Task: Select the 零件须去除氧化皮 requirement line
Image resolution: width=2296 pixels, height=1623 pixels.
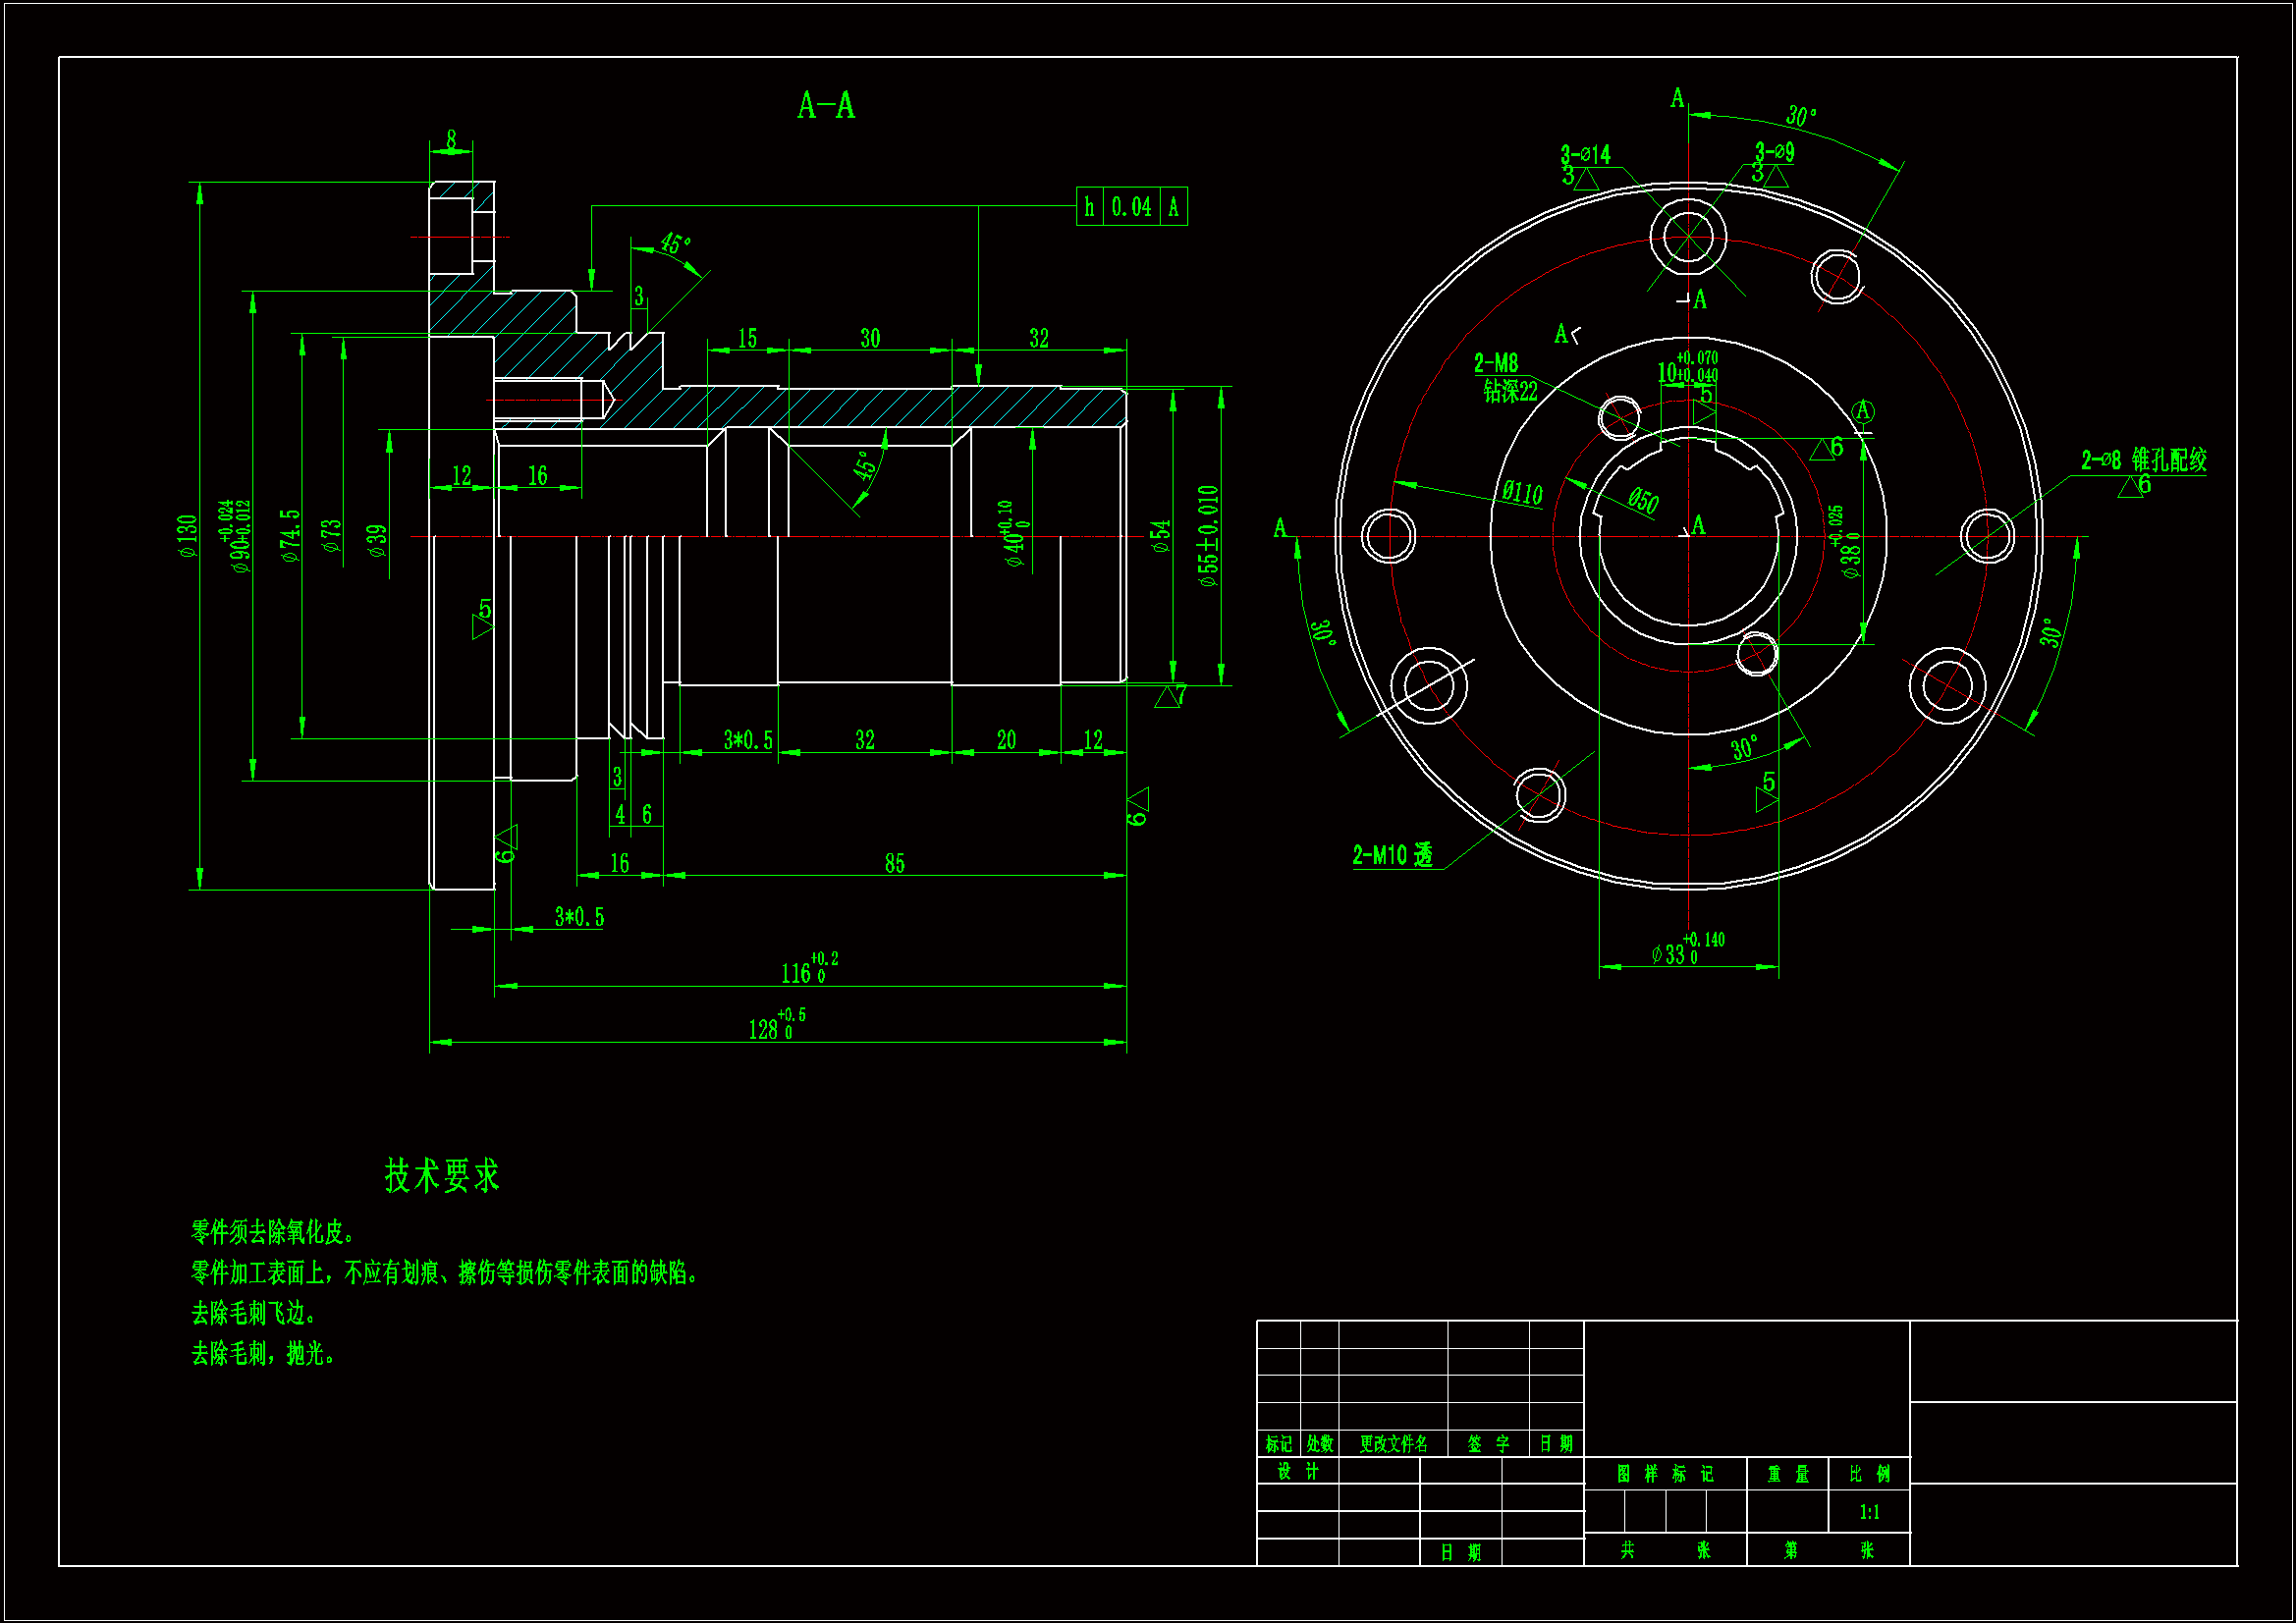Action: [273, 1232]
